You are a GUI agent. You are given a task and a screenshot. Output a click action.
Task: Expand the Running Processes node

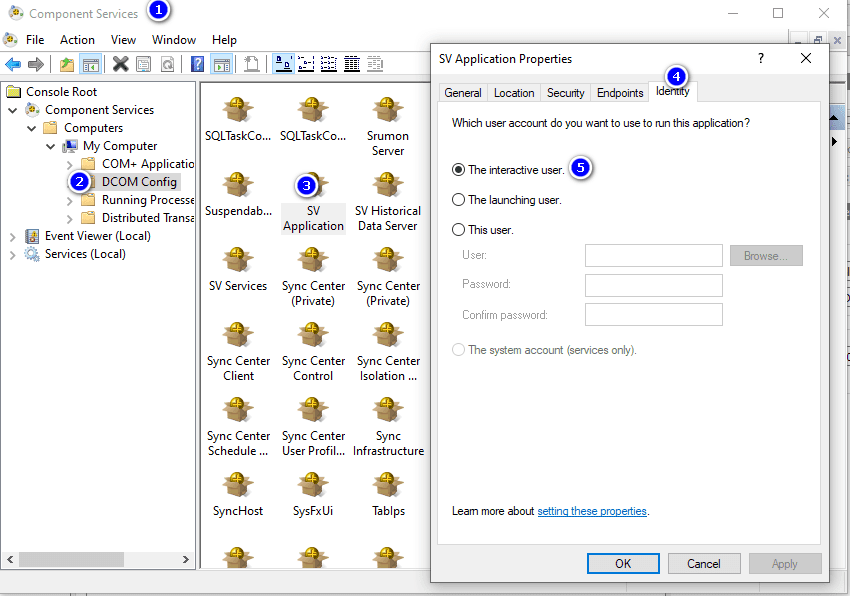(69, 201)
